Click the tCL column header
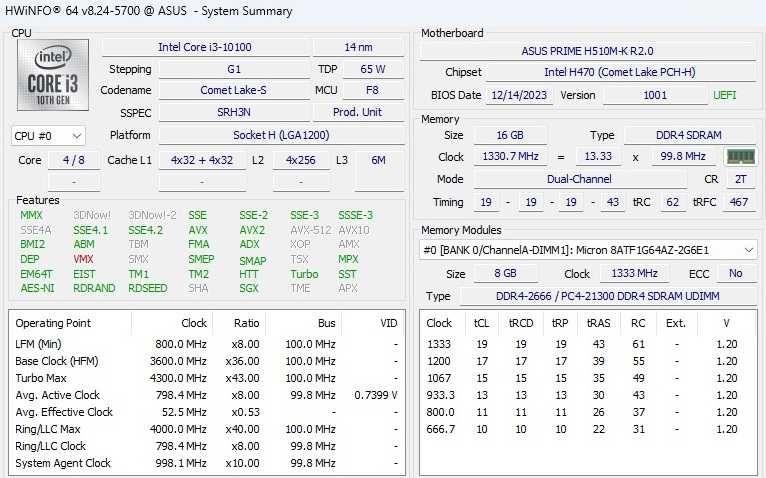The width and height of the screenshot is (766, 478). point(481,323)
